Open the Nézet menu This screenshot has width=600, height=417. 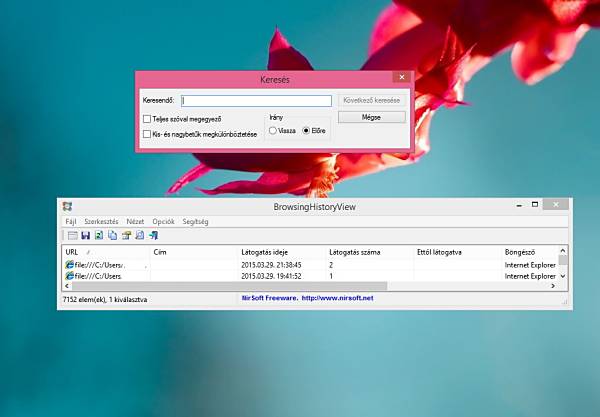click(x=135, y=222)
